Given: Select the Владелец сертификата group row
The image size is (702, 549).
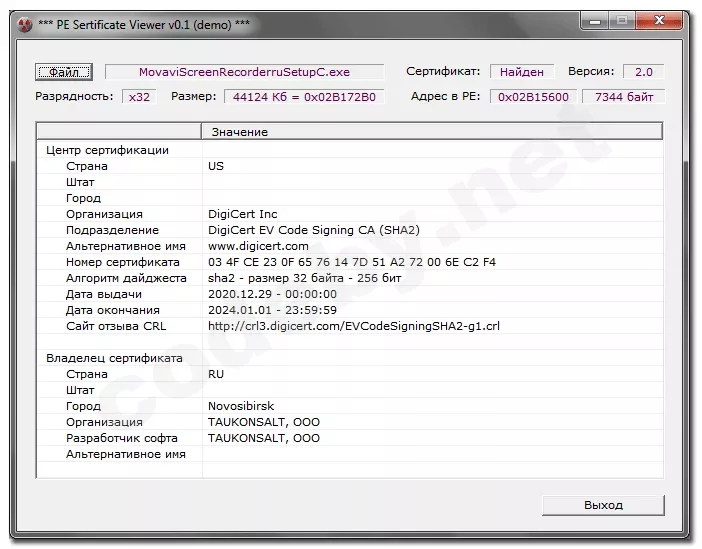Looking at the screenshot, I should click(349, 358).
